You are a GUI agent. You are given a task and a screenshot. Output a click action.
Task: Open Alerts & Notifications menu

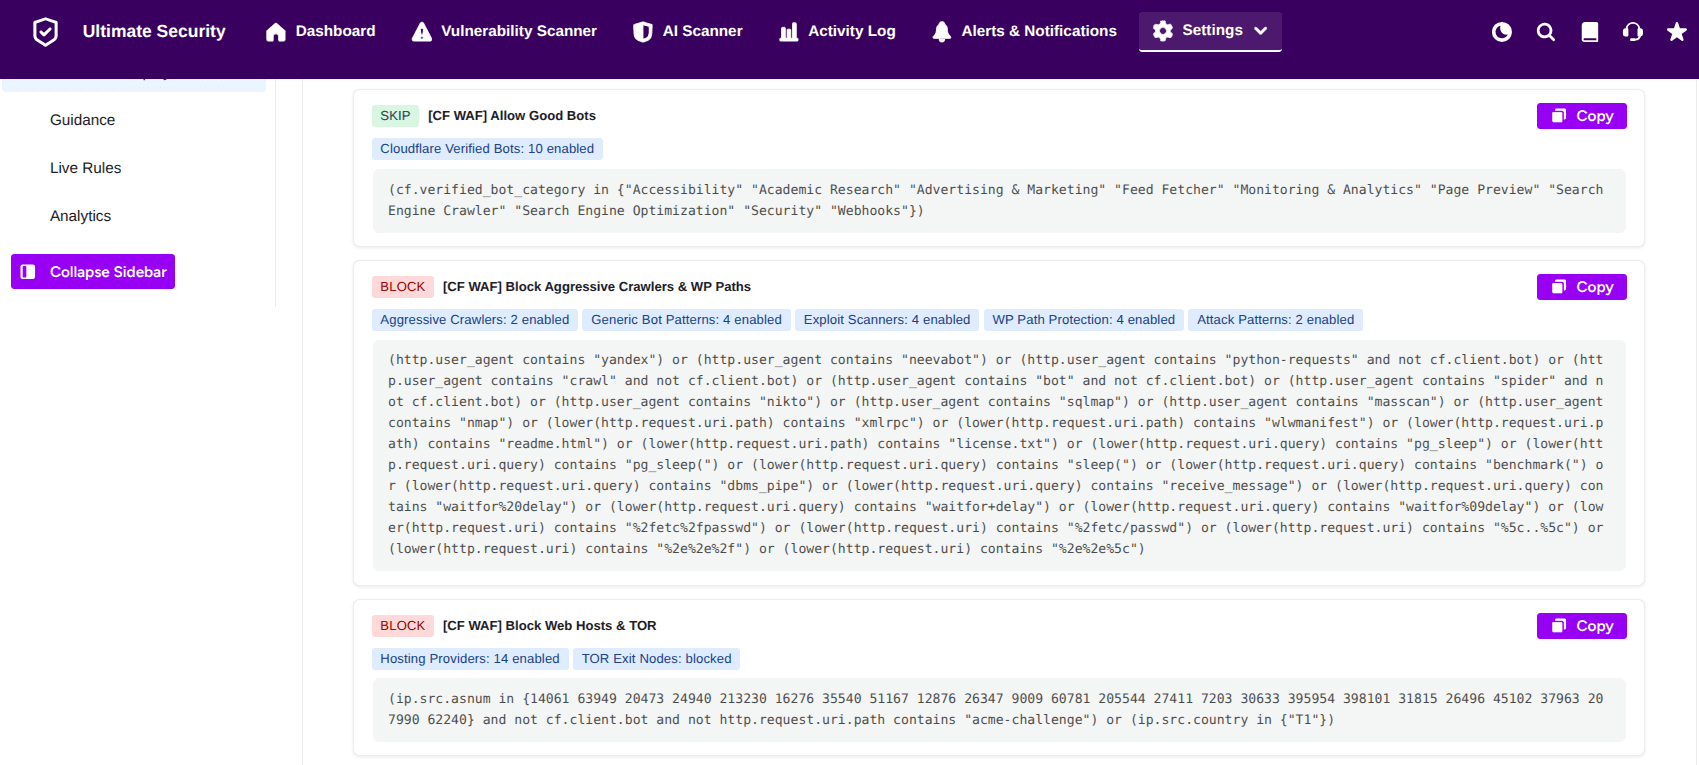pyautogui.click(x=1024, y=31)
